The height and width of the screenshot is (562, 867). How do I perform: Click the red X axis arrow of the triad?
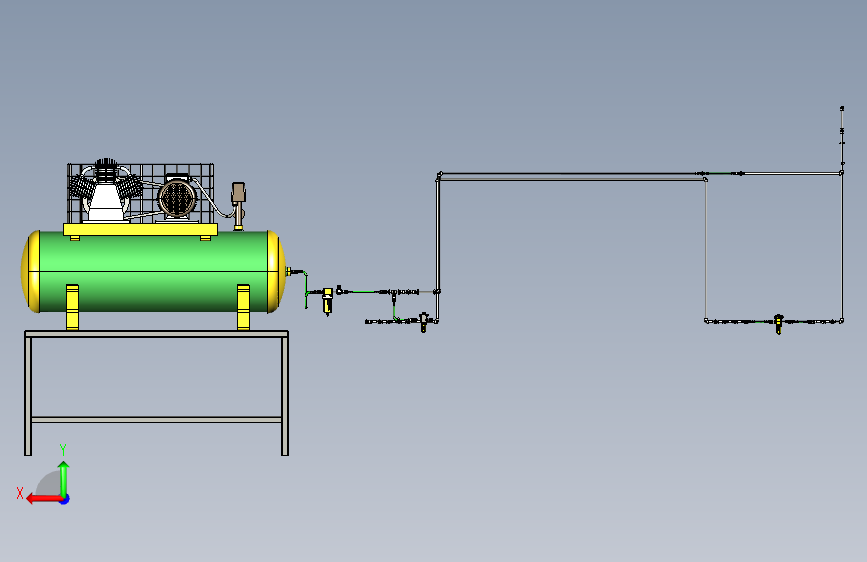44,499
